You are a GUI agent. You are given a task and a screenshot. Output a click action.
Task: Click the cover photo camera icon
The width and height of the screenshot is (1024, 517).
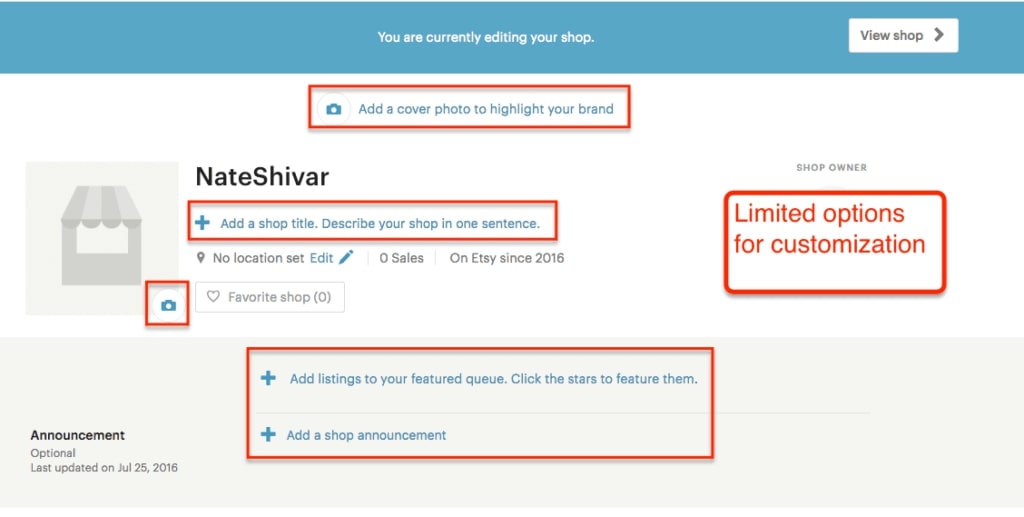click(x=334, y=109)
